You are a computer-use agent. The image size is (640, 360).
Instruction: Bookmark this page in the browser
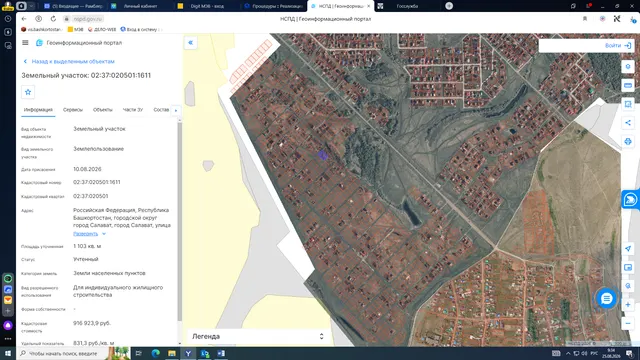(x=585, y=19)
